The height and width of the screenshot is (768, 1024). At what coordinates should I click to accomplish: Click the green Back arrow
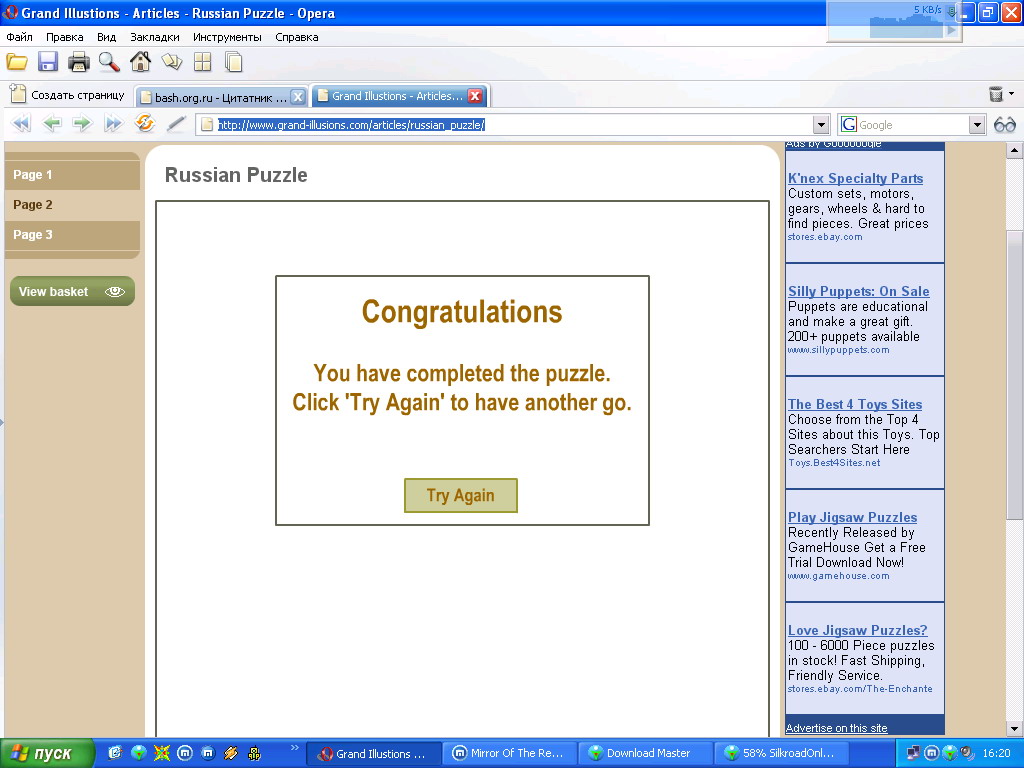click(x=52, y=124)
